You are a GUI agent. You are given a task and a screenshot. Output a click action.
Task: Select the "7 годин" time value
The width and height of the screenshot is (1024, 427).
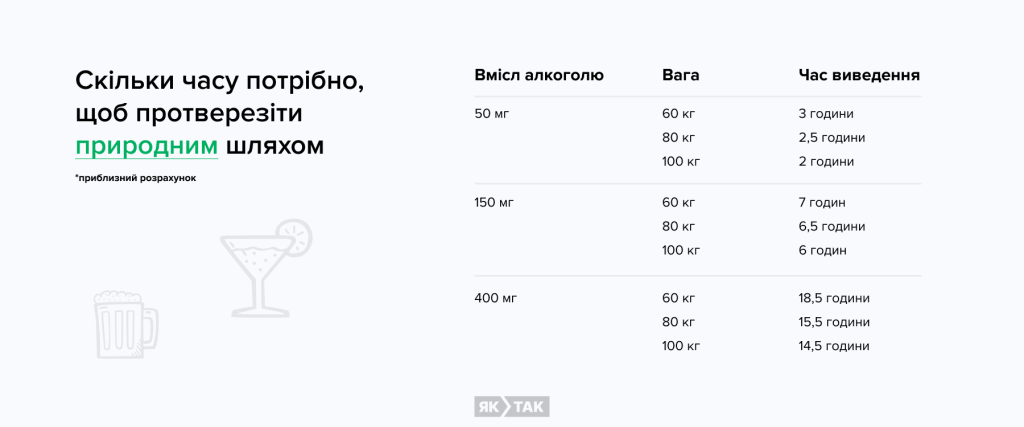[822, 202]
